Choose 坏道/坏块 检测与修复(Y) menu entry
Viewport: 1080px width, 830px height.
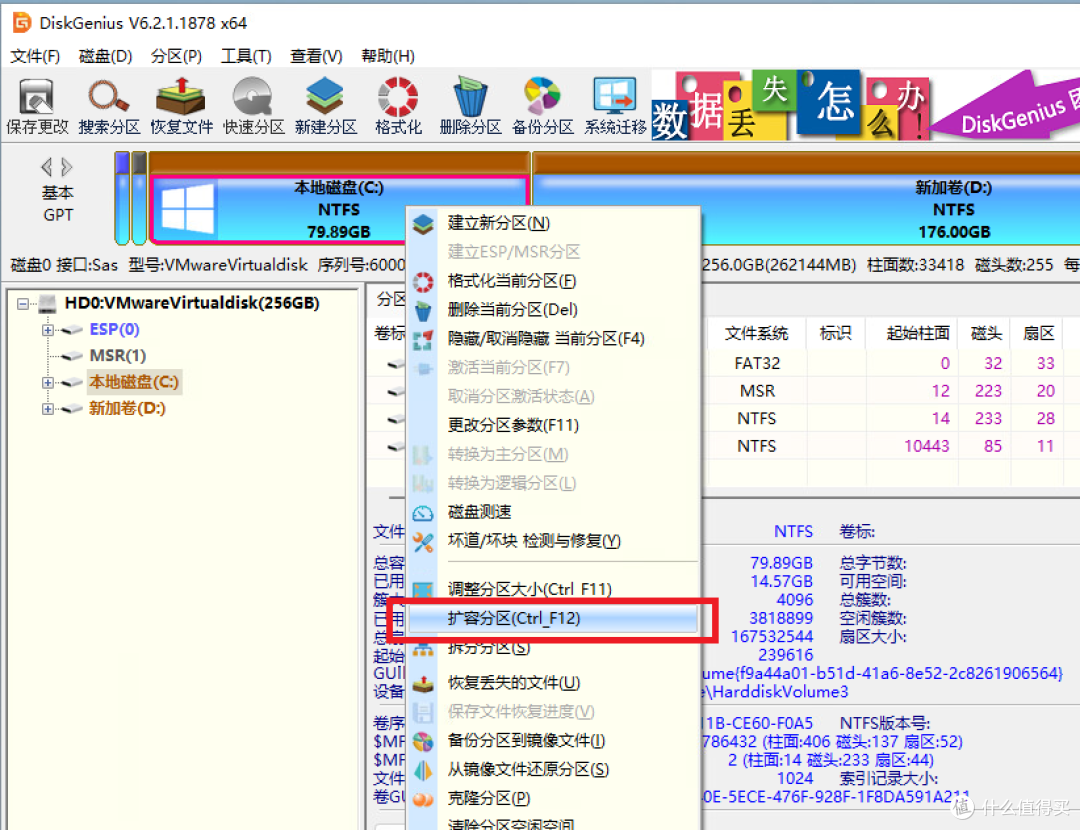tap(553, 541)
